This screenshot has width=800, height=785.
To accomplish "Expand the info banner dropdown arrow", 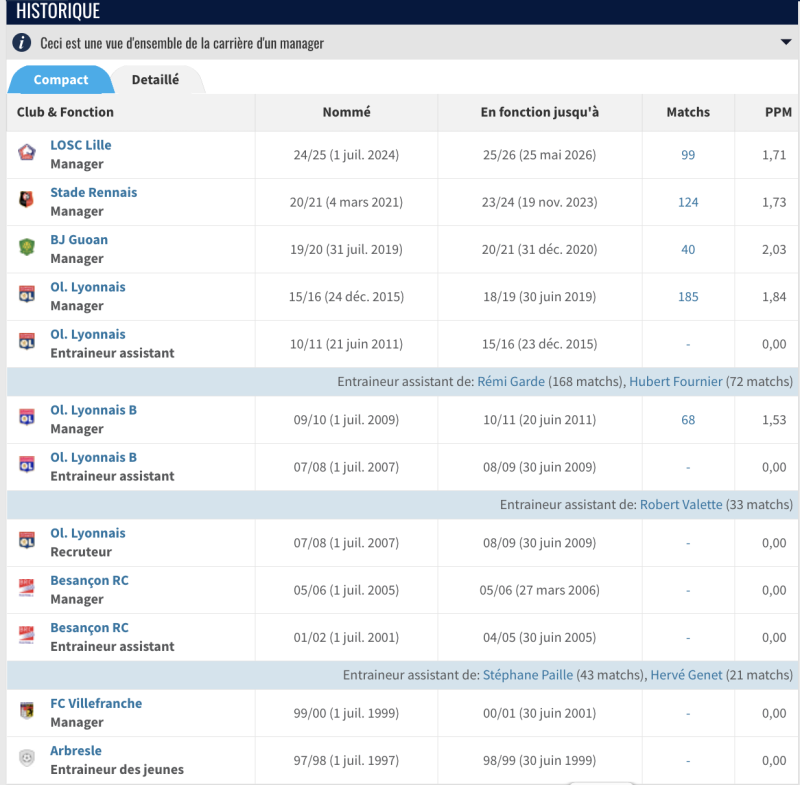I will coord(786,42).
